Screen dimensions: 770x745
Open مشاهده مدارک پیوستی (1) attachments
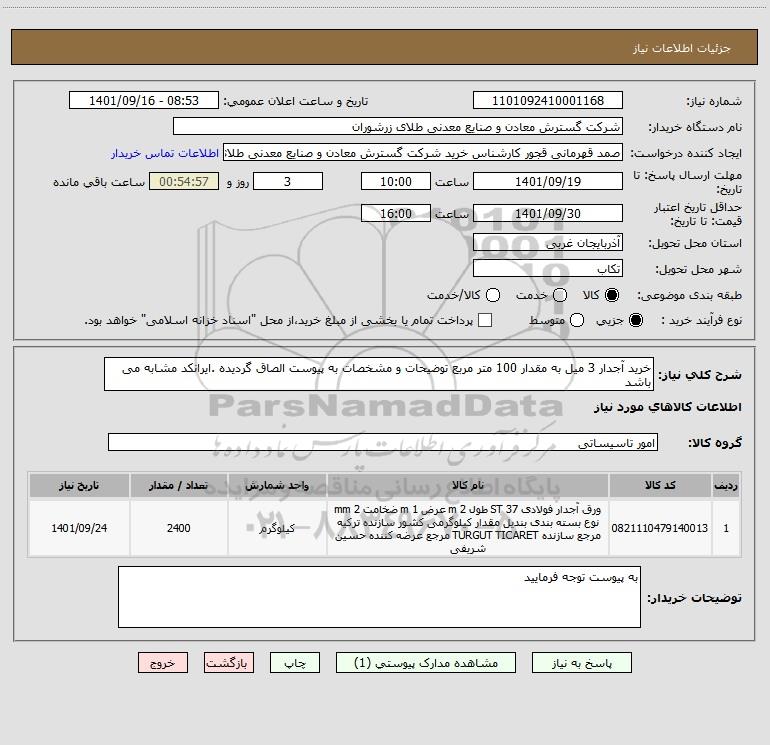point(426,663)
